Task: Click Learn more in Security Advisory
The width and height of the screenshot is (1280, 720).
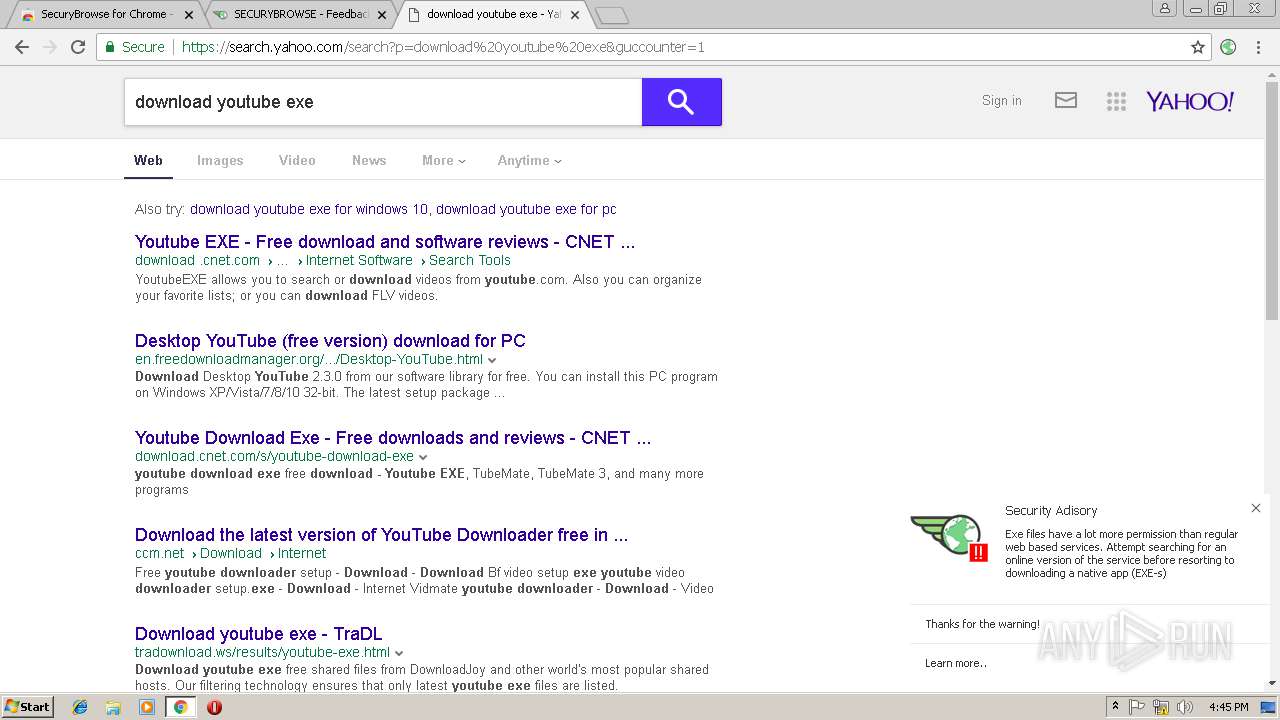Action: [956, 663]
